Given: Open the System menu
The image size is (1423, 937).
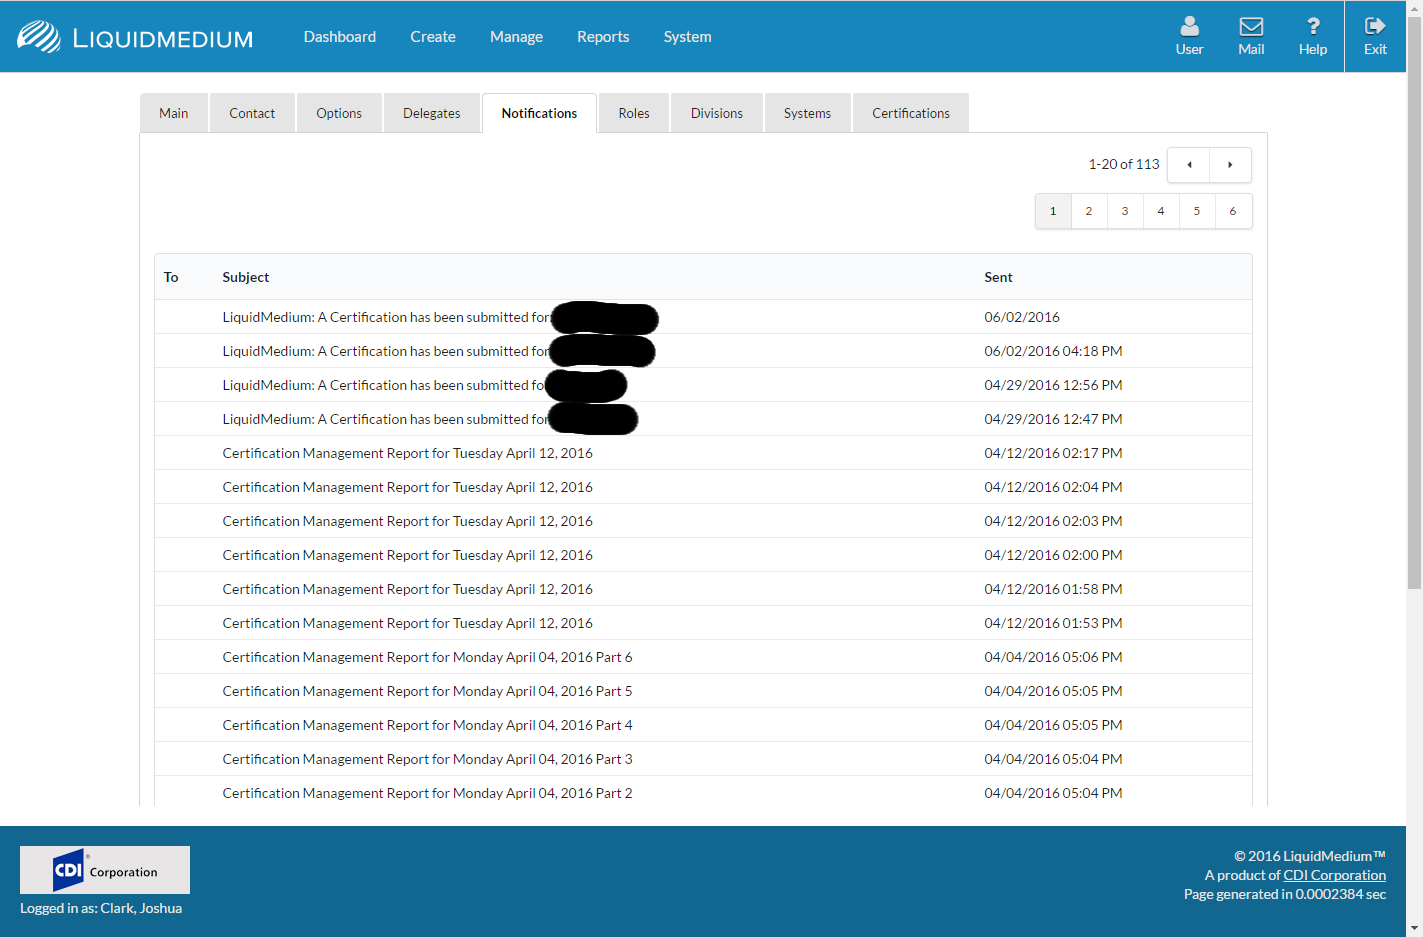Looking at the screenshot, I should [x=687, y=37].
